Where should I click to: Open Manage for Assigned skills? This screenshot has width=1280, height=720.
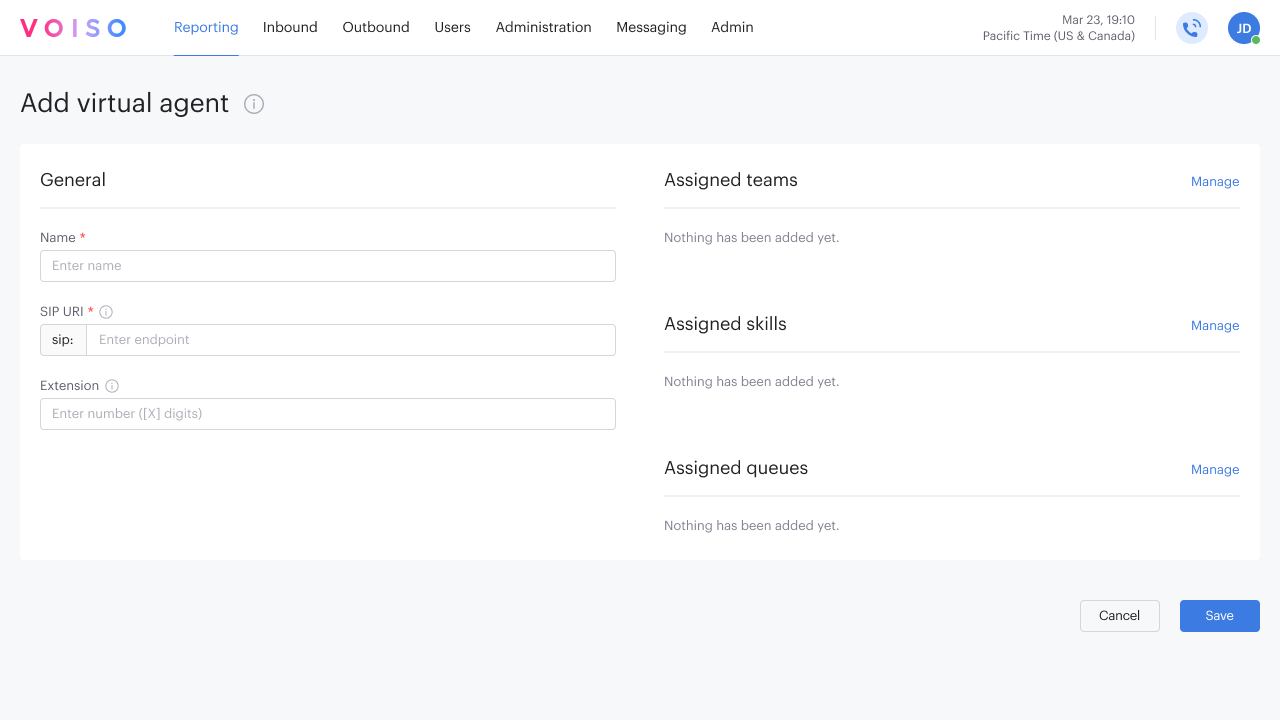[1214, 325]
